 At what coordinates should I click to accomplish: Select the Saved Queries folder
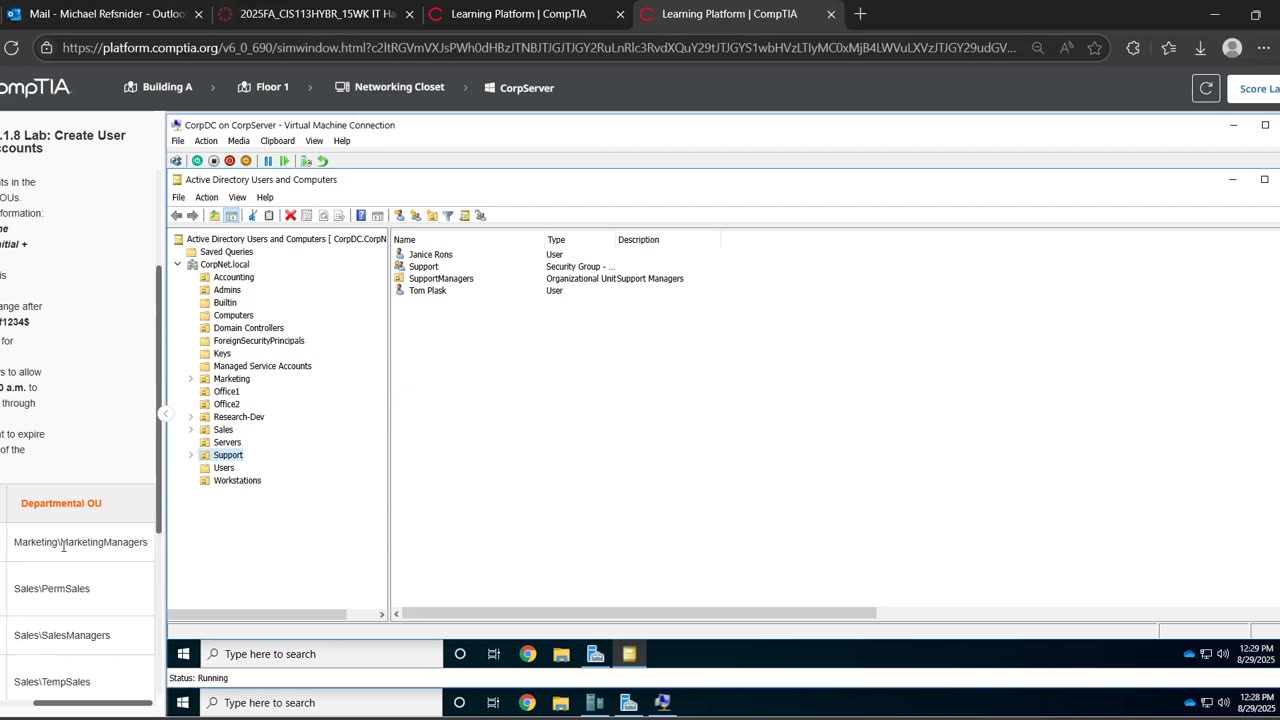pyautogui.click(x=226, y=252)
